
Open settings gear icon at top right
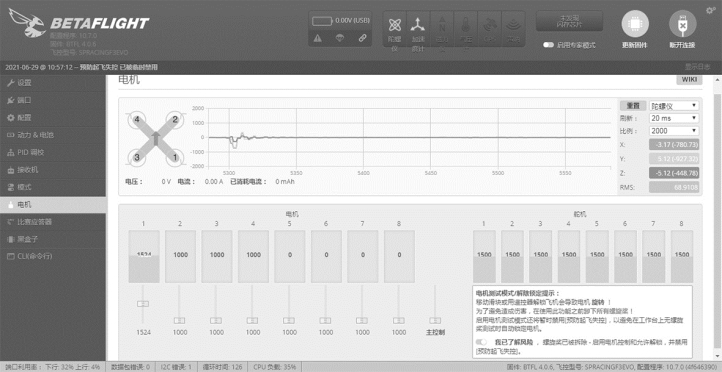pos(710,10)
